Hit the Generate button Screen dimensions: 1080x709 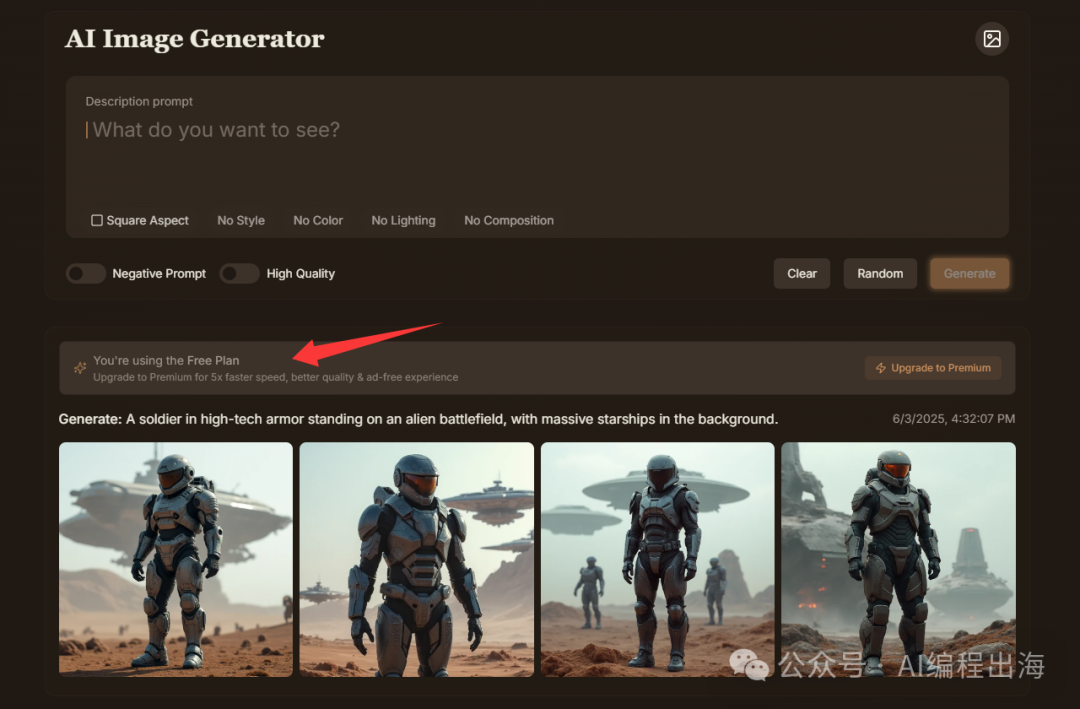click(969, 273)
